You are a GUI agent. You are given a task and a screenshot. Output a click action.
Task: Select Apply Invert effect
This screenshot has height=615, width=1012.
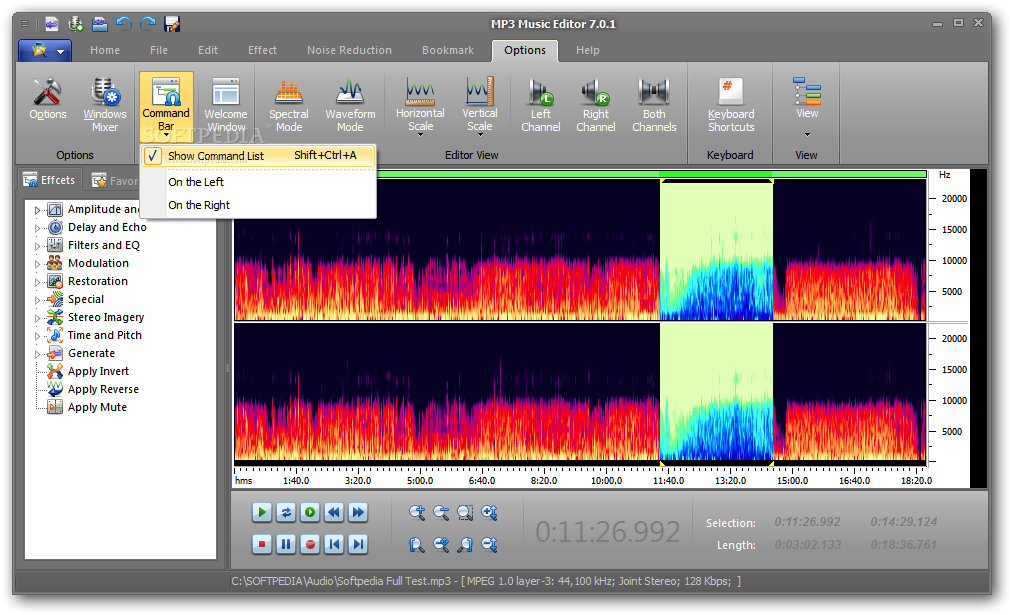tap(98, 371)
